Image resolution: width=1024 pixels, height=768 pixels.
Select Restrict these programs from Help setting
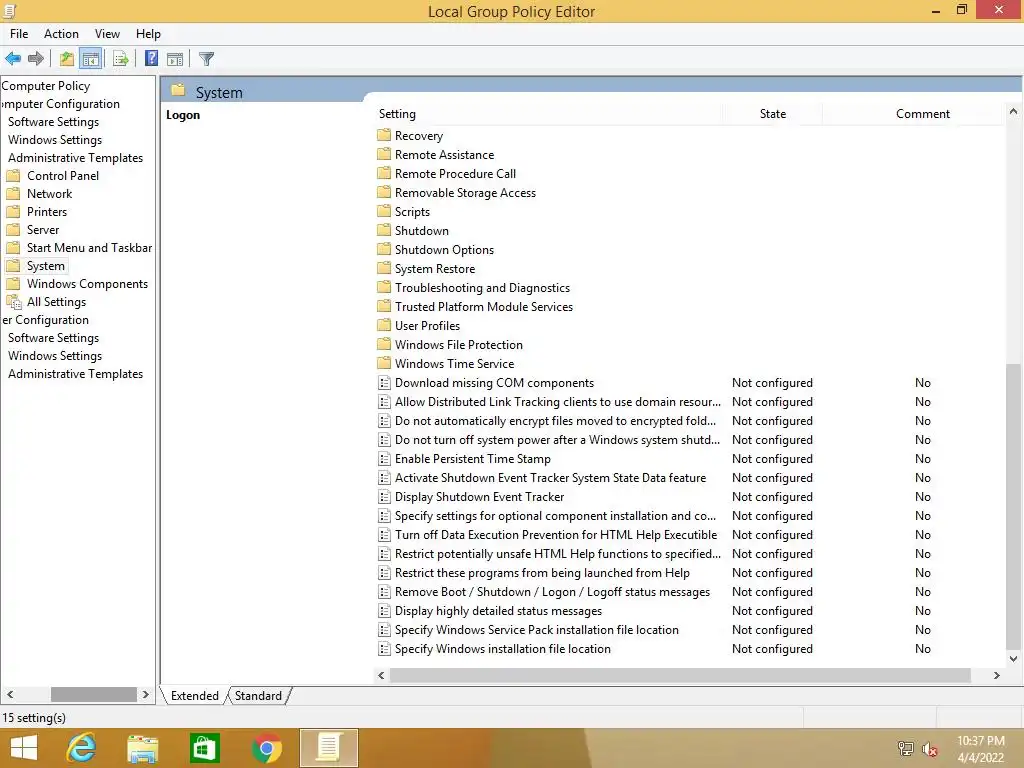(x=542, y=573)
